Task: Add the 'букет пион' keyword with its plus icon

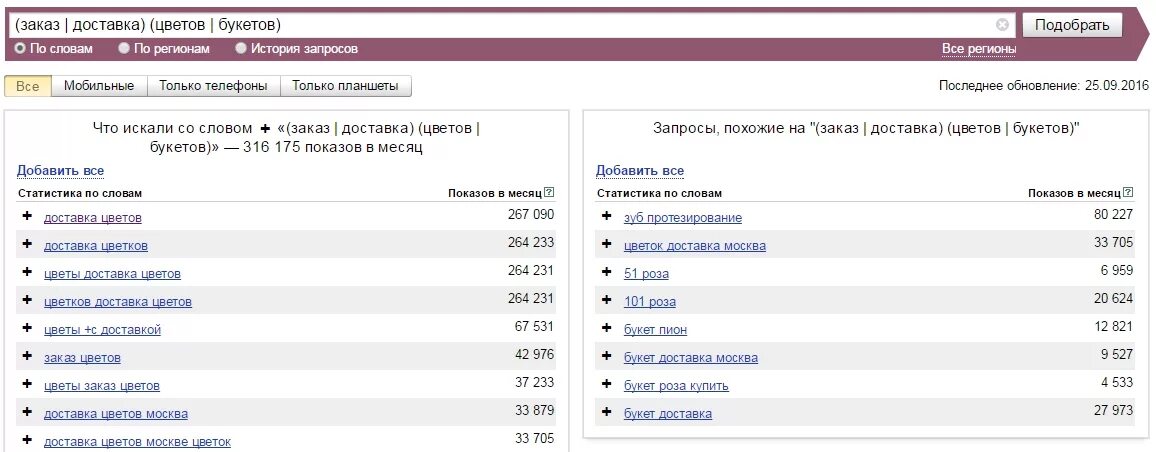Action: pyautogui.click(x=607, y=328)
